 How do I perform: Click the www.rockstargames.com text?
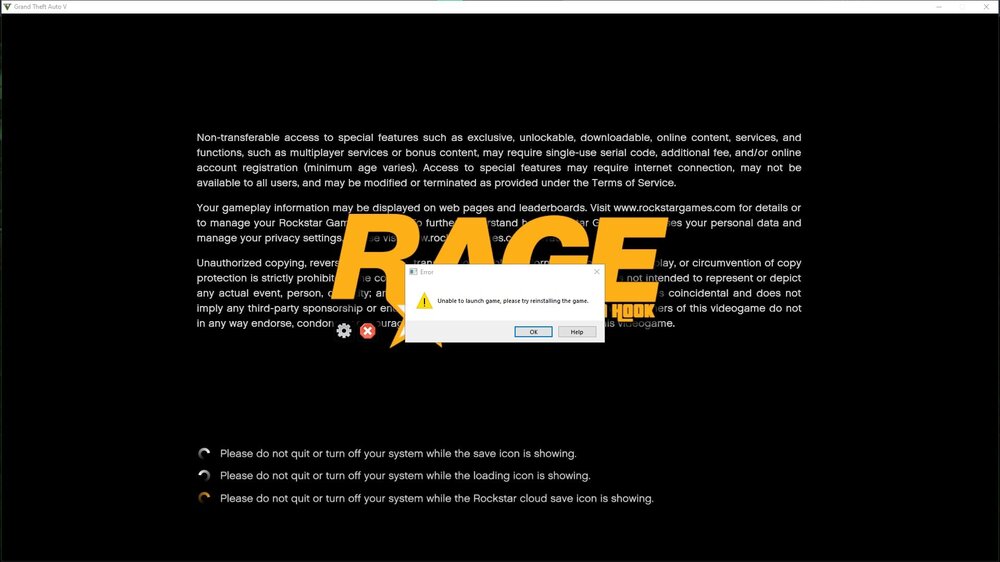(674, 207)
